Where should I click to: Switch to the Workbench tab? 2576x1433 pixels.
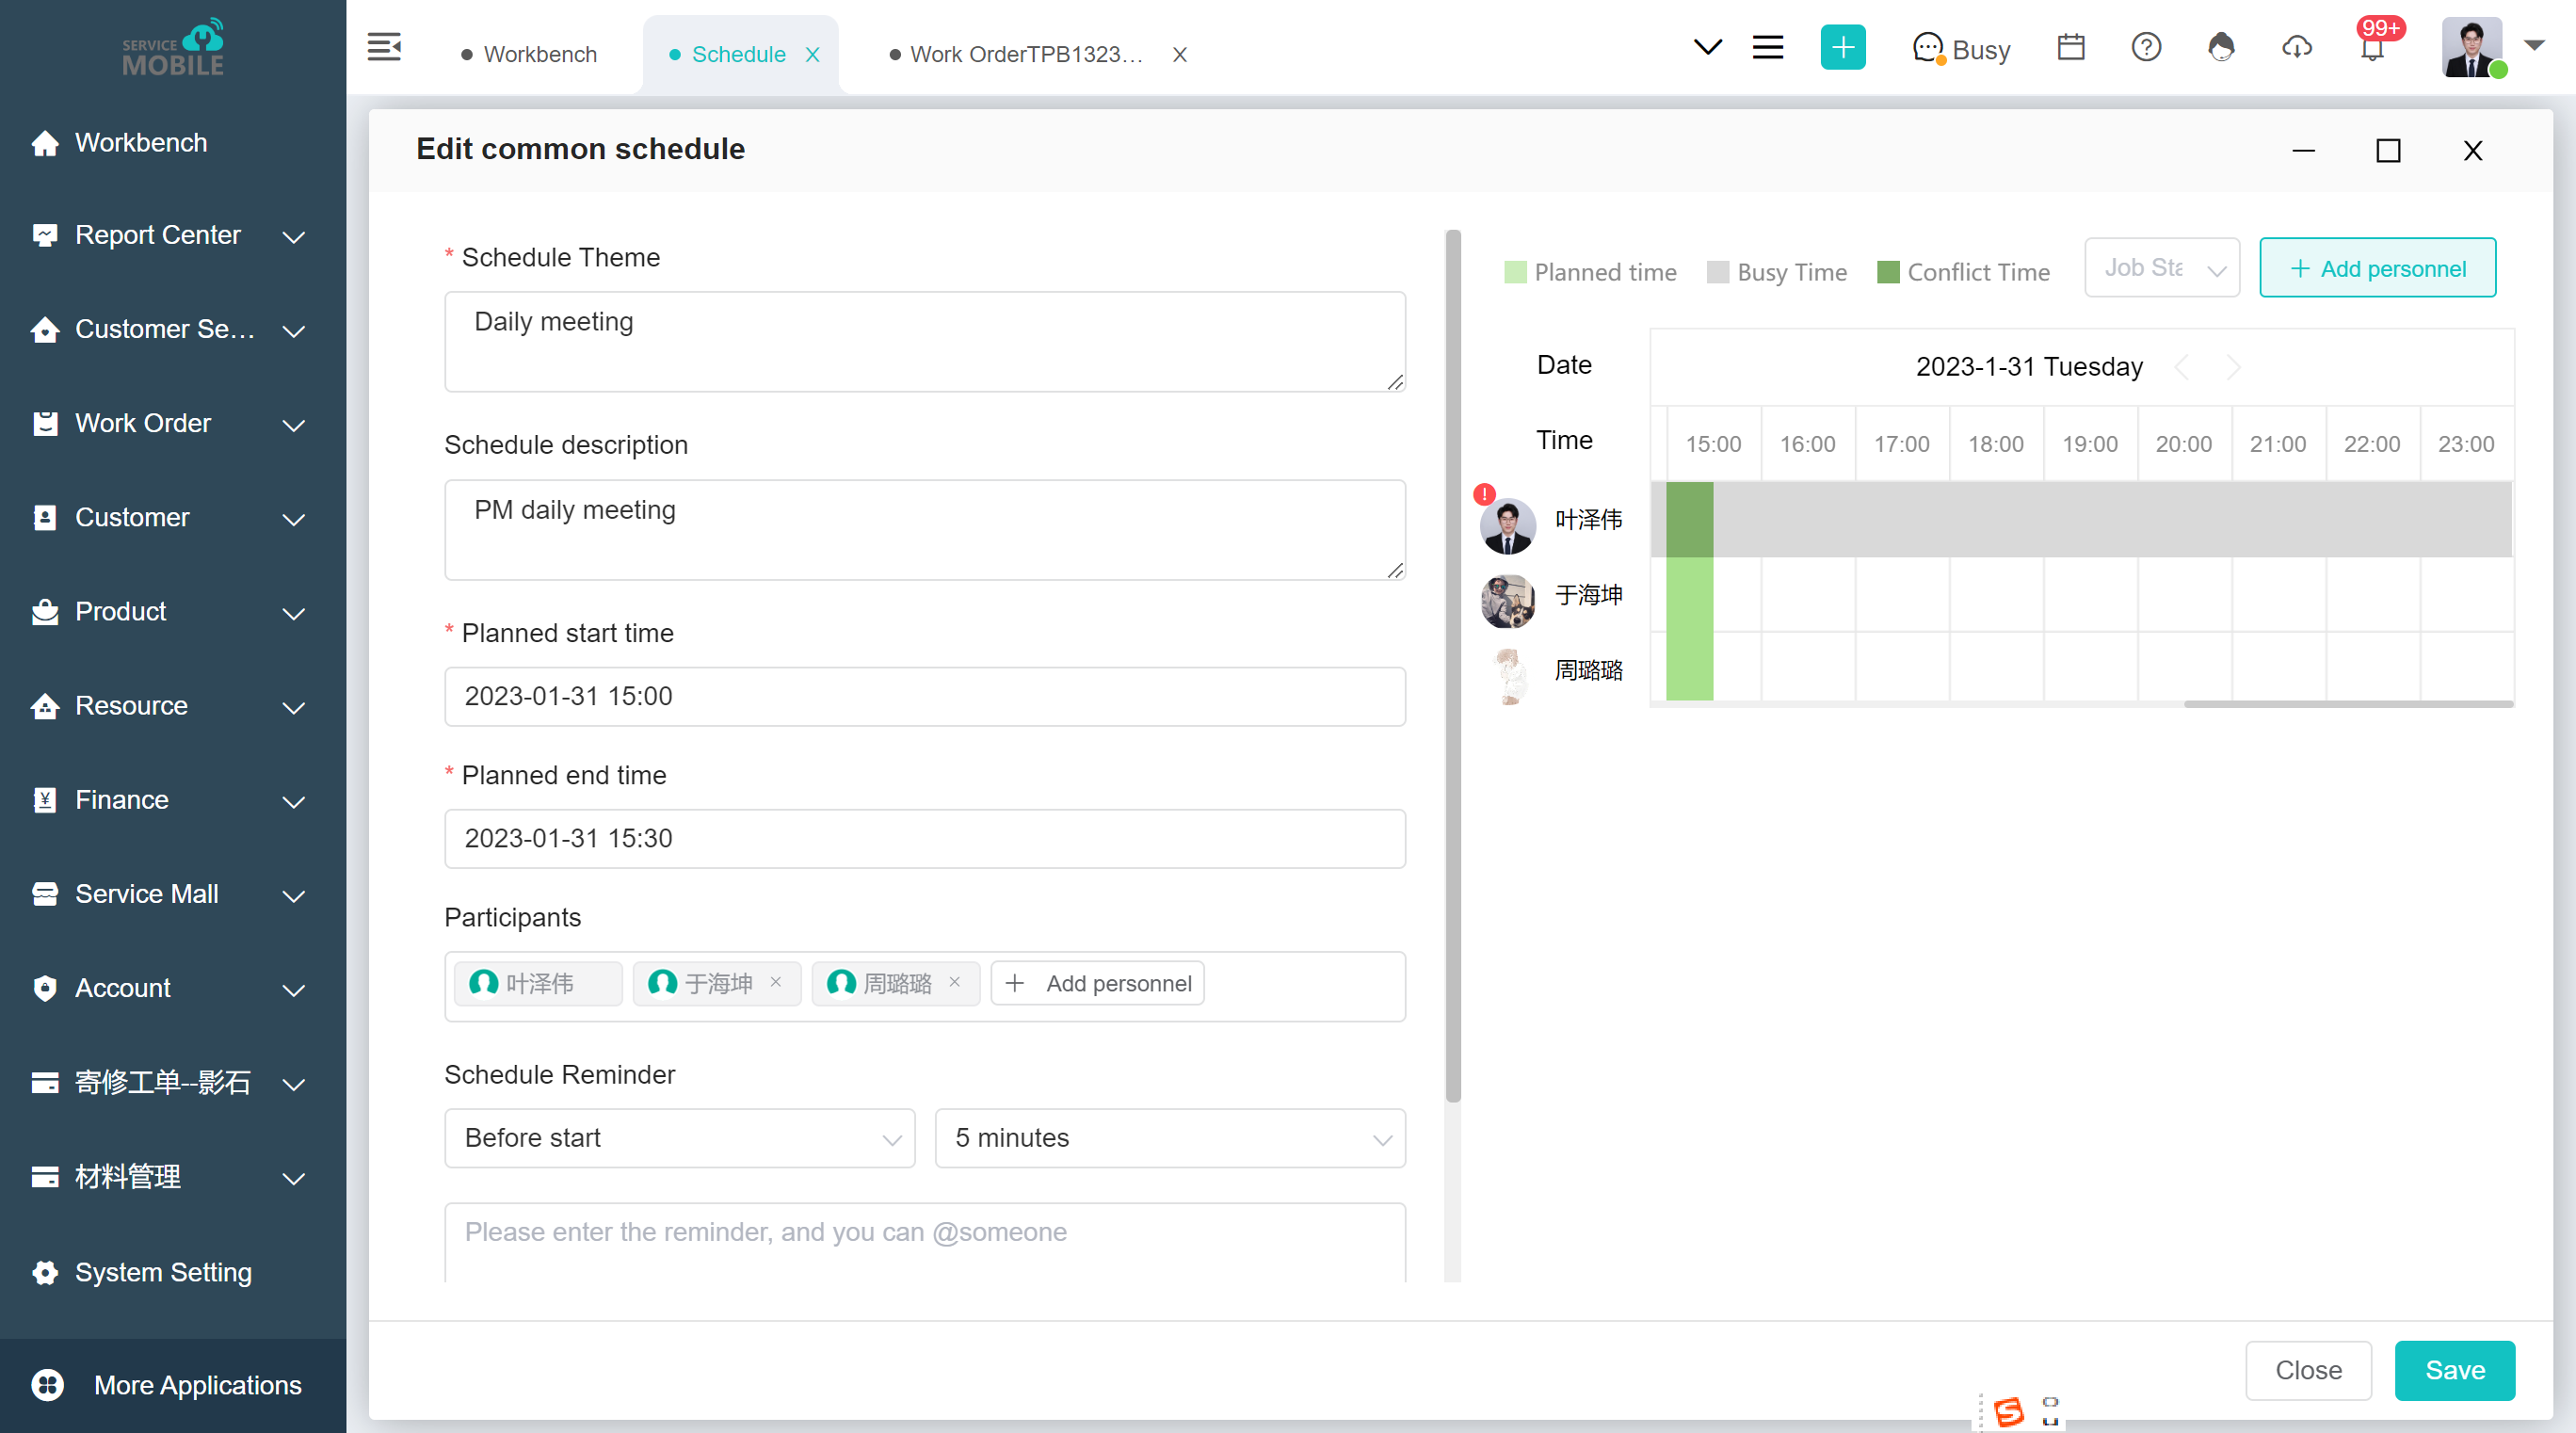click(x=530, y=55)
